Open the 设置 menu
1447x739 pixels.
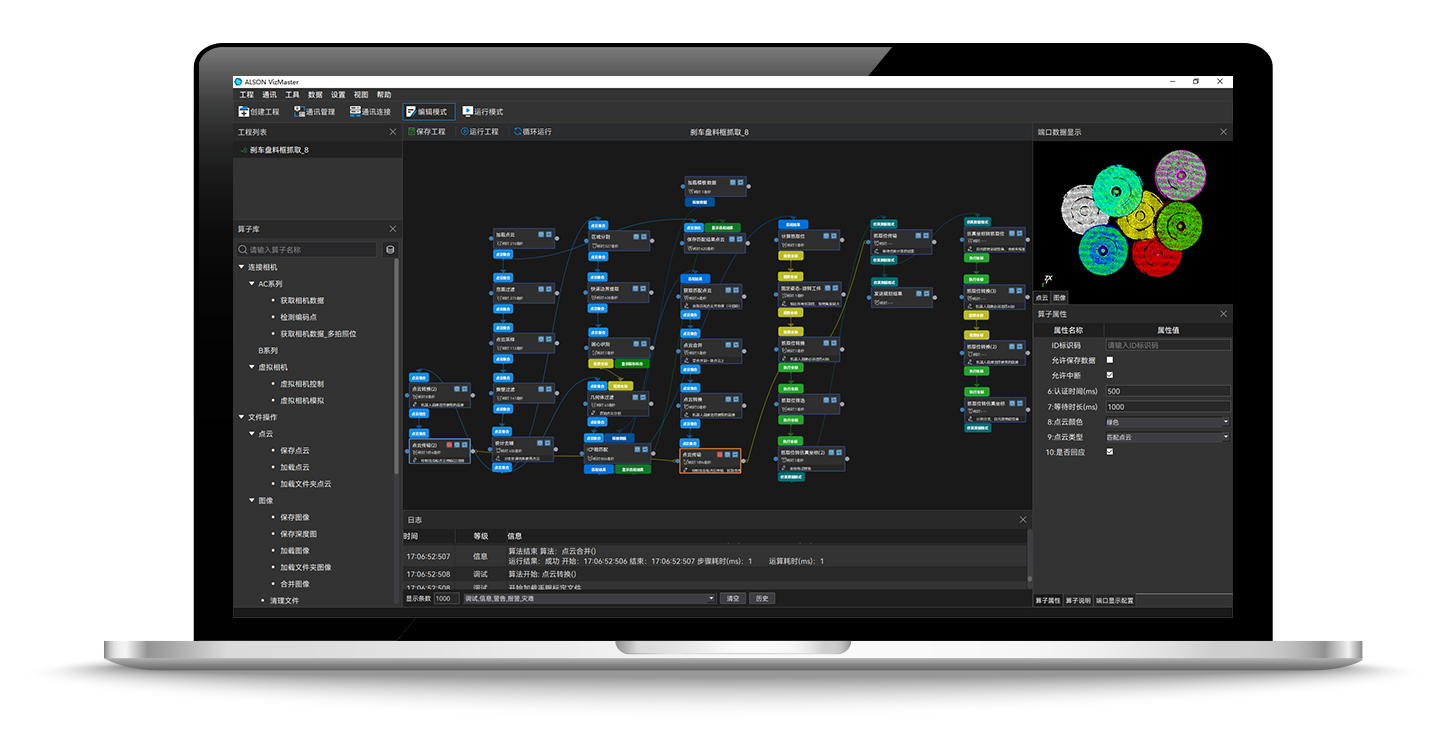339,94
